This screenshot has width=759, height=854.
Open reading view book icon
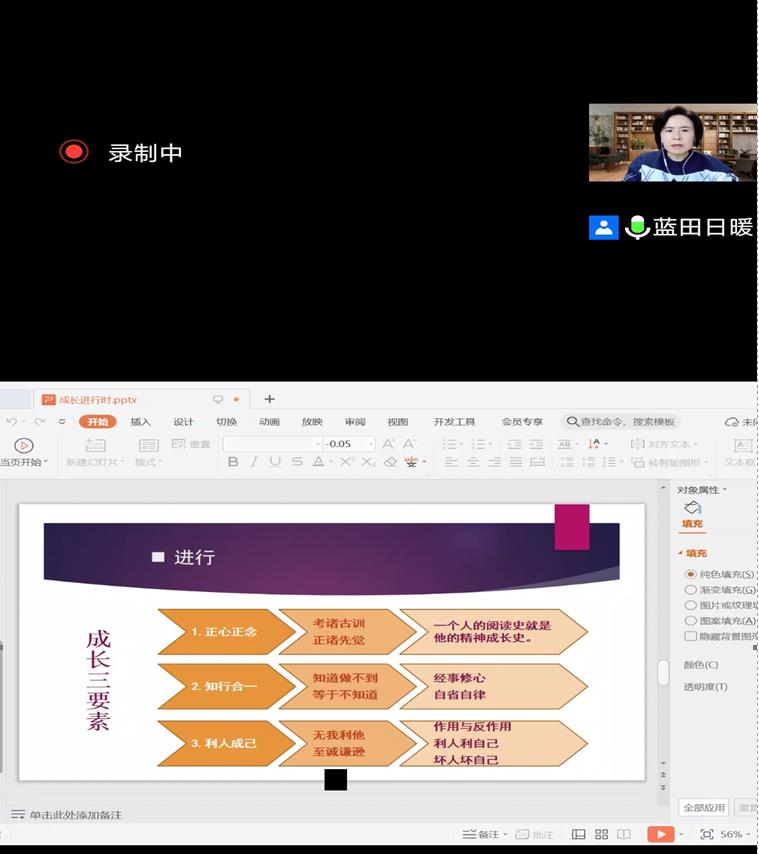point(624,834)
